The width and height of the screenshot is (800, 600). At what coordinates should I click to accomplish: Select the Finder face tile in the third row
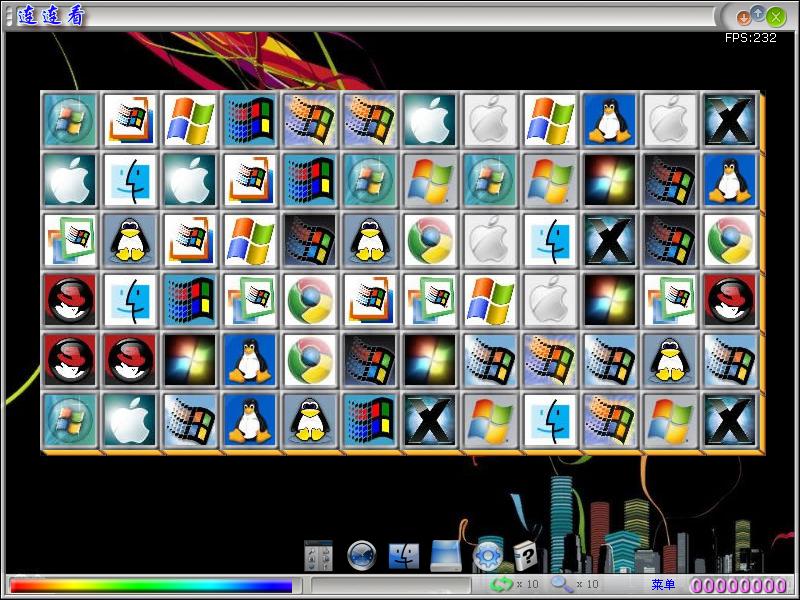click(x=550, y=240)
